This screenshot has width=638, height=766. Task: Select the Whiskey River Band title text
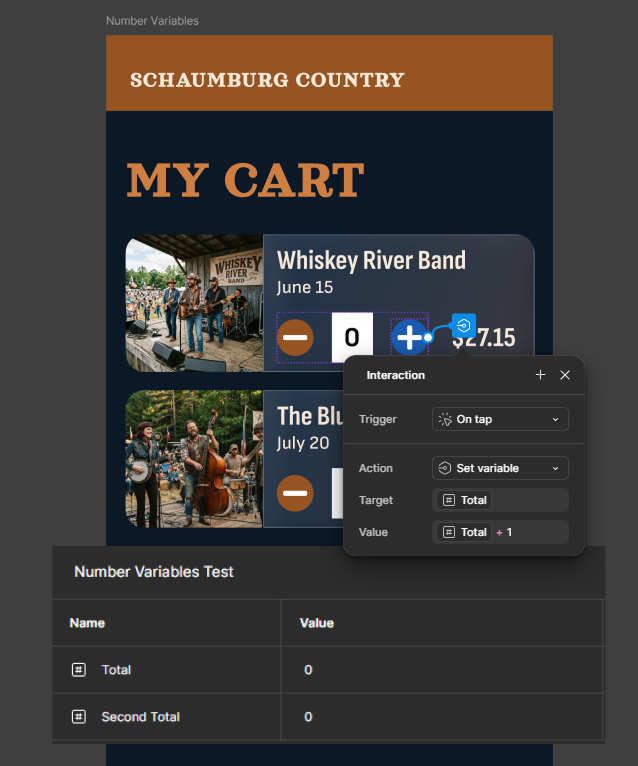pos(371,260)
